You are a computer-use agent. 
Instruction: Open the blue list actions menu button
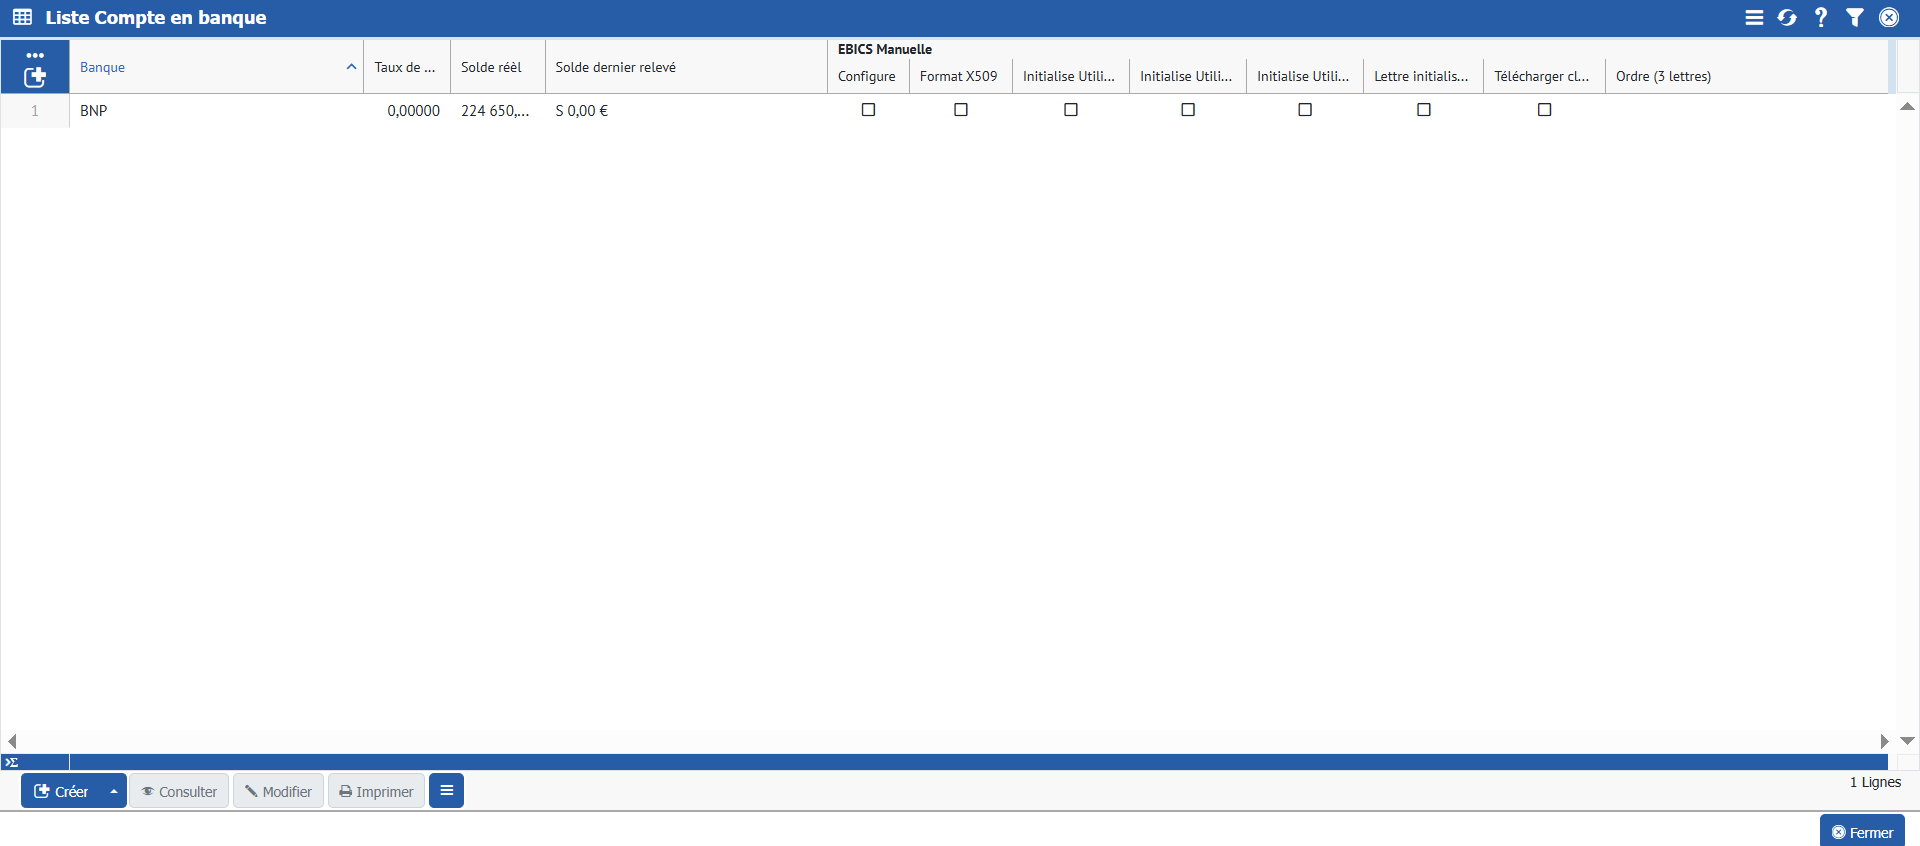point(446,791)
